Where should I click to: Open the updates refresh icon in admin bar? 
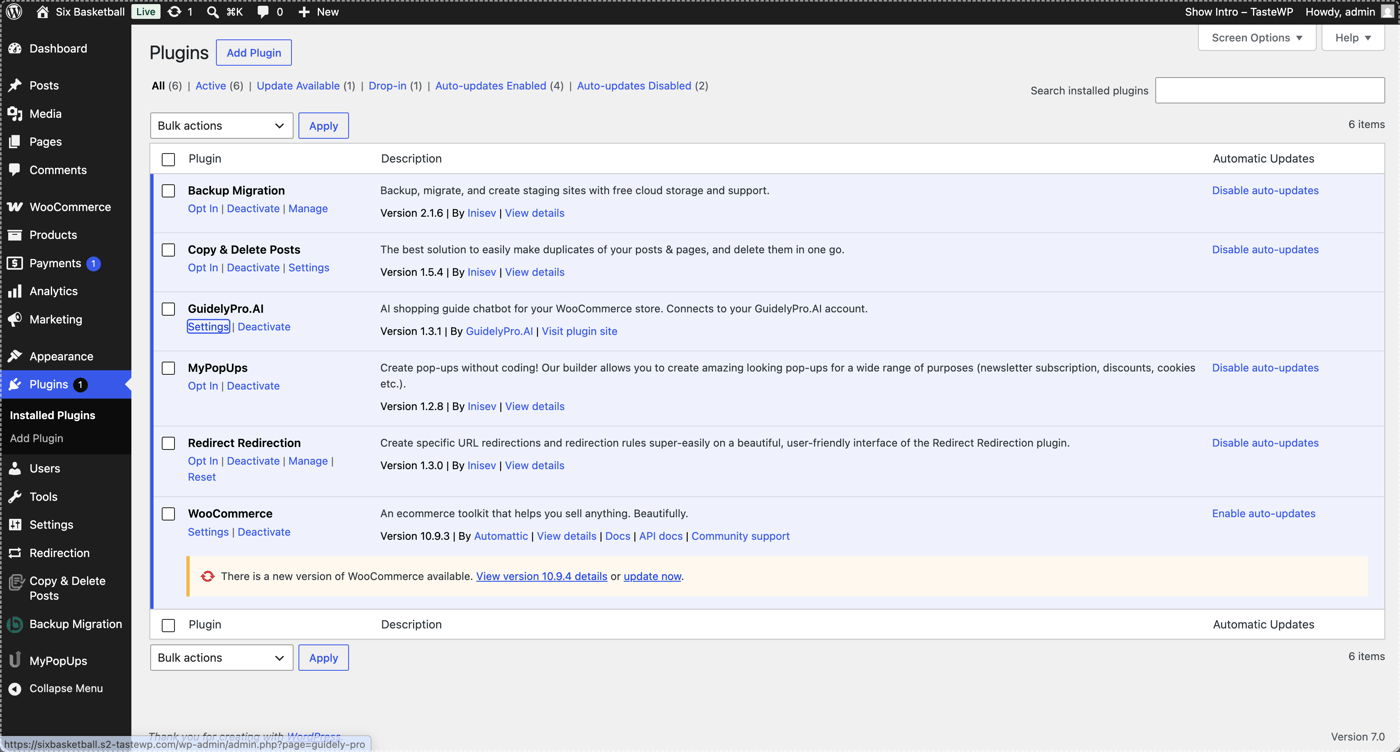pyautogui.click(x=174, y=12)
